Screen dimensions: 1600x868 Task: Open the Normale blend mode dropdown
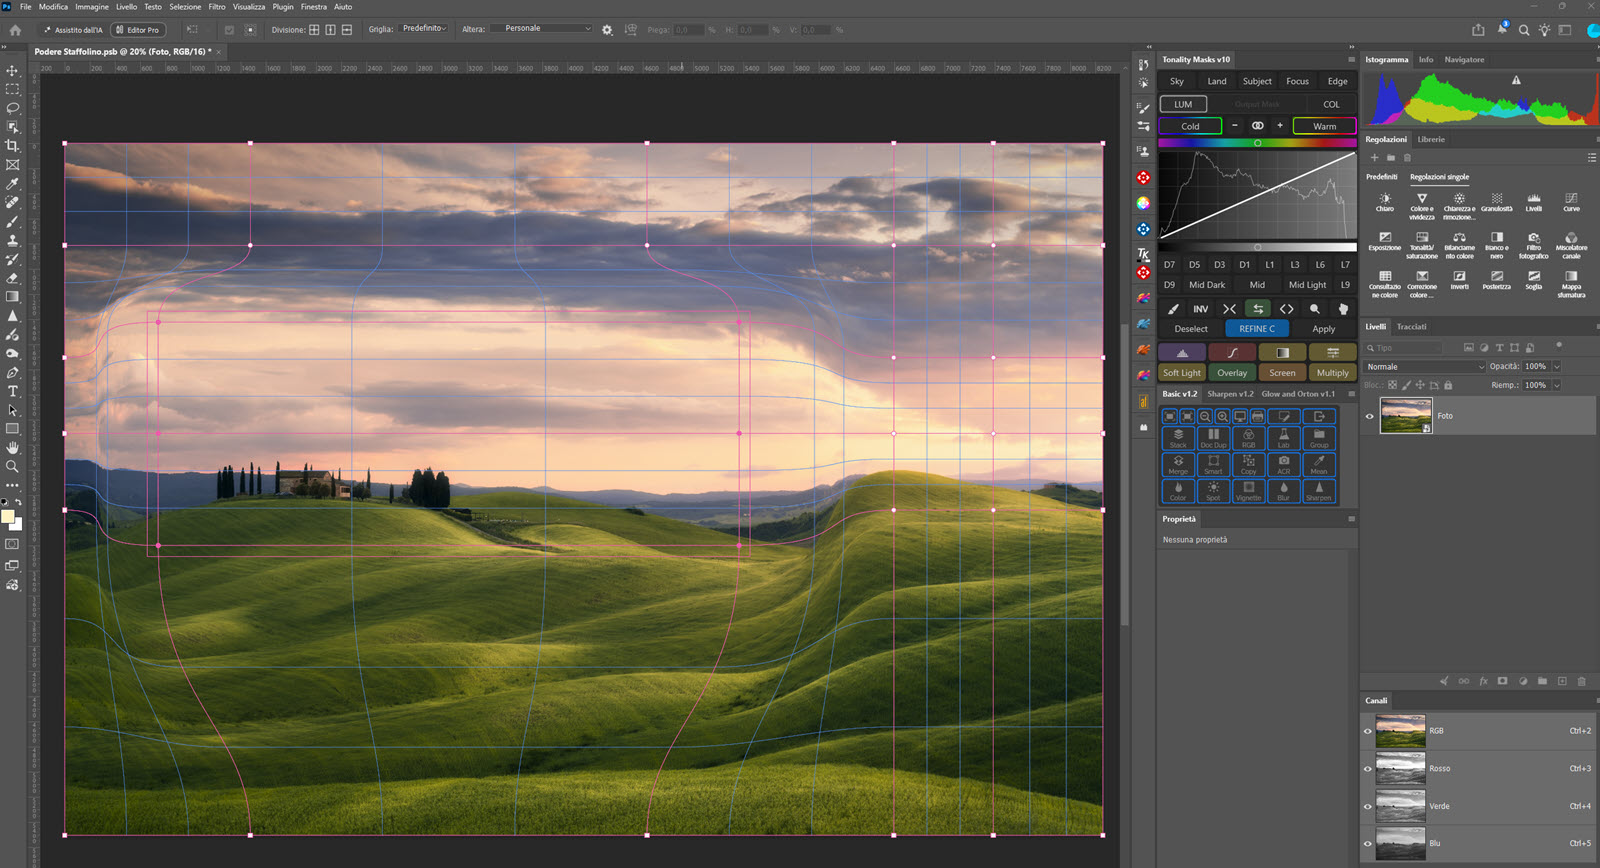click(1425, 367)
